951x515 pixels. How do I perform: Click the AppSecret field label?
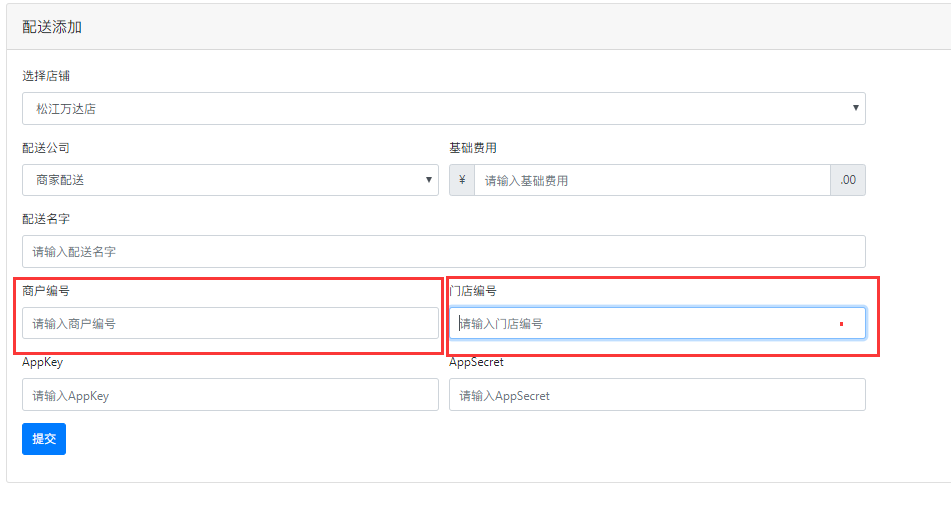tap(477, 362)
